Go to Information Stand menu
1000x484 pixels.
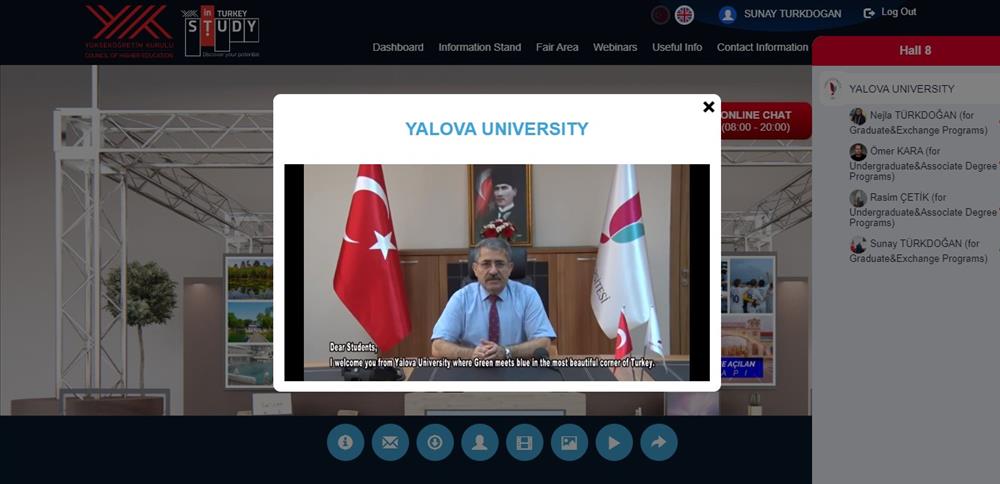[480, 47]
